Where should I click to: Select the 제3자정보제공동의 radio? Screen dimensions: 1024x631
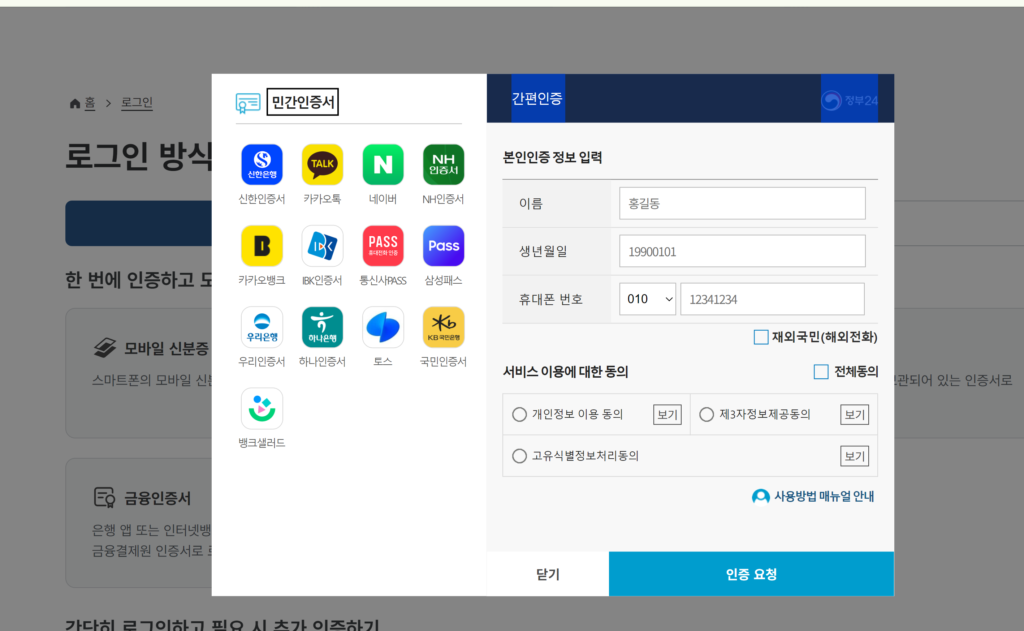pos(707,414)
